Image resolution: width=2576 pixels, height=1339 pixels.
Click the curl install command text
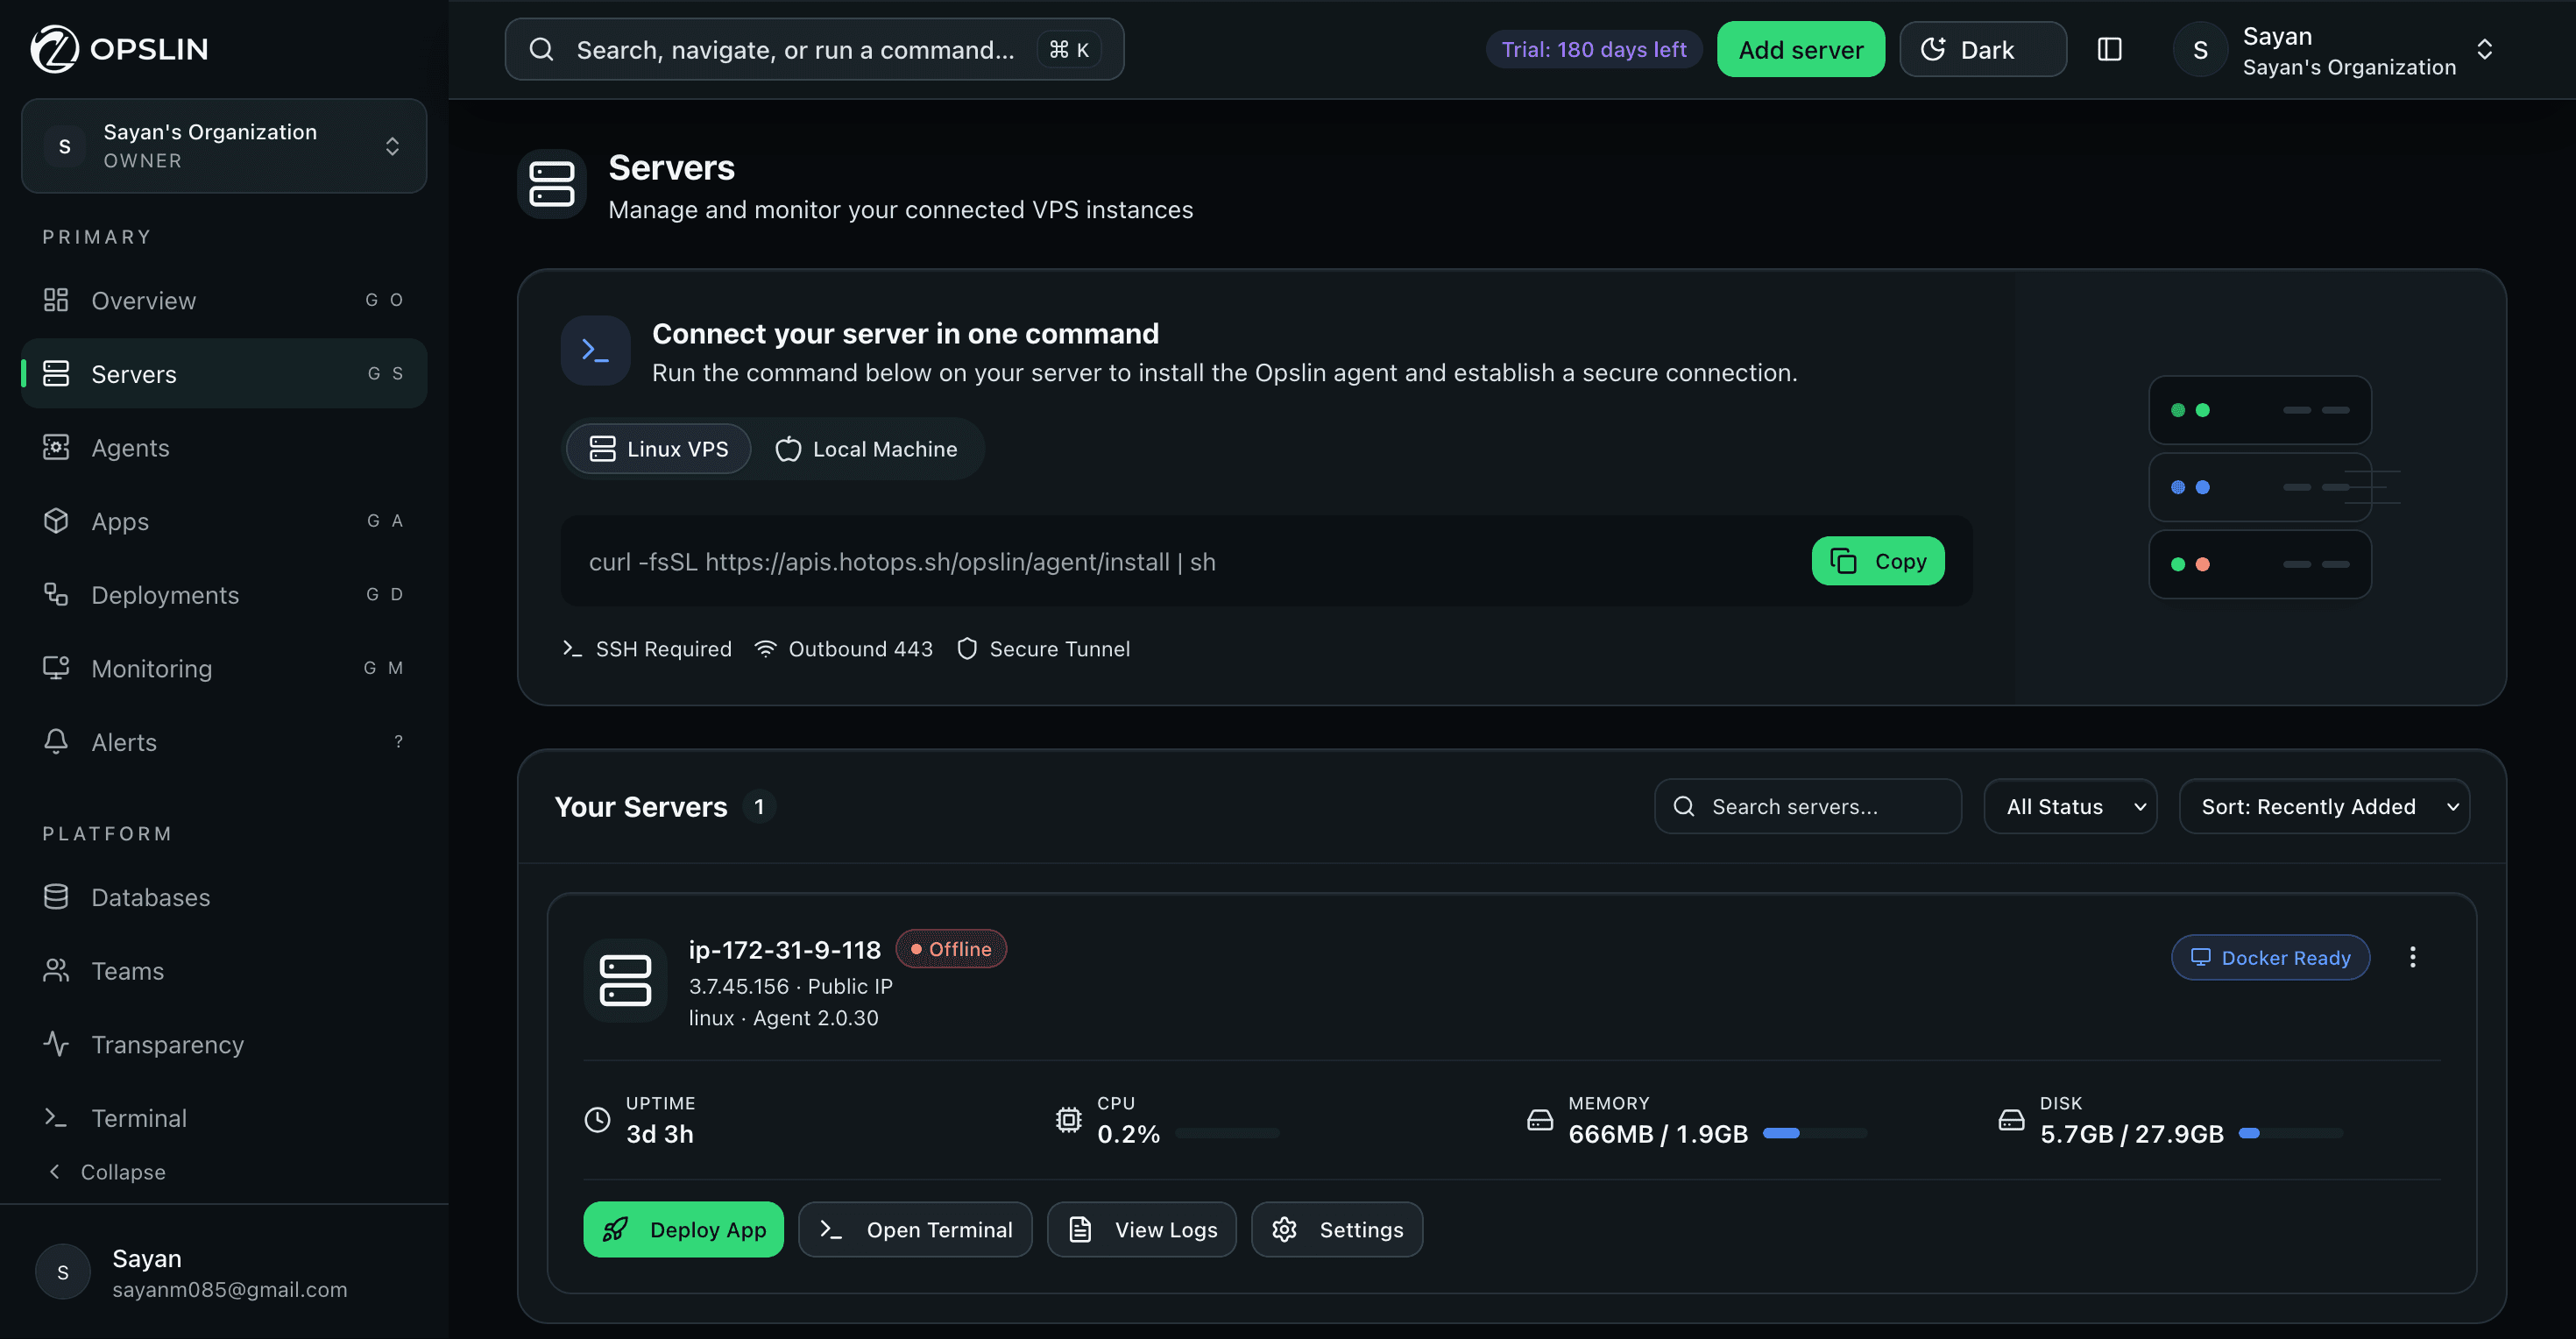[902, 562]
